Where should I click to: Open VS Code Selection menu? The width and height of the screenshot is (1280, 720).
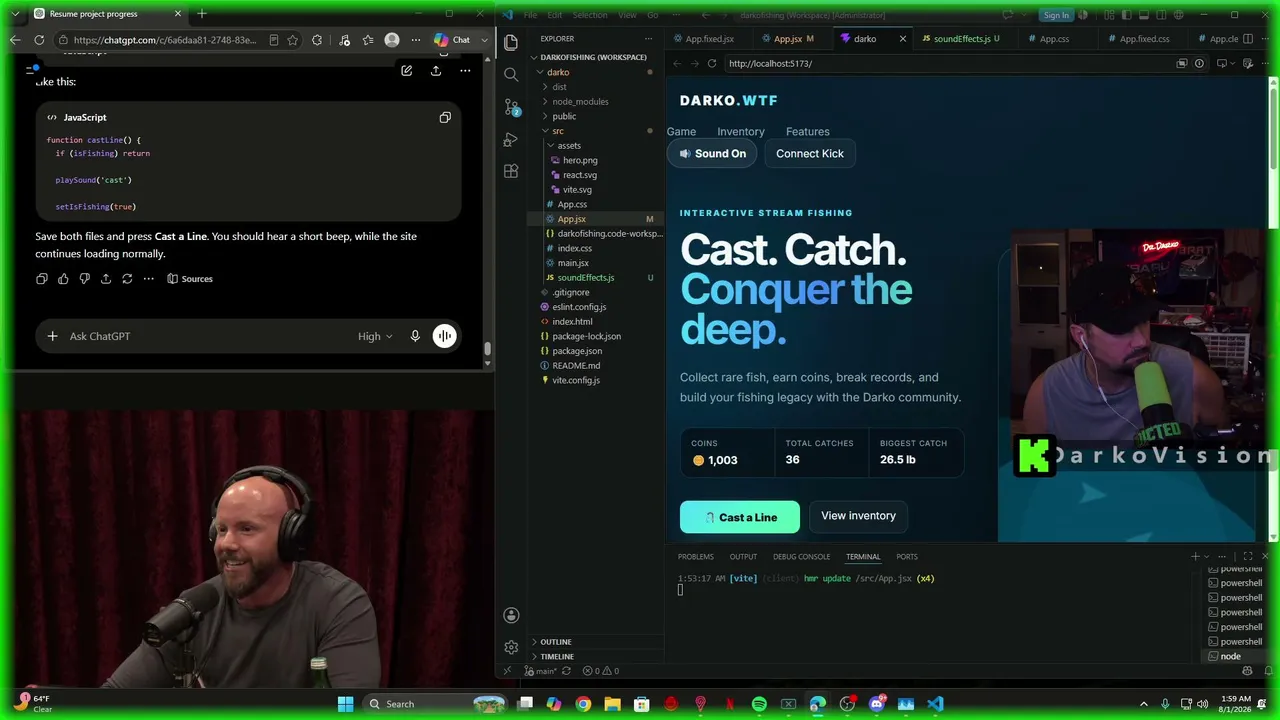[590, 15]
